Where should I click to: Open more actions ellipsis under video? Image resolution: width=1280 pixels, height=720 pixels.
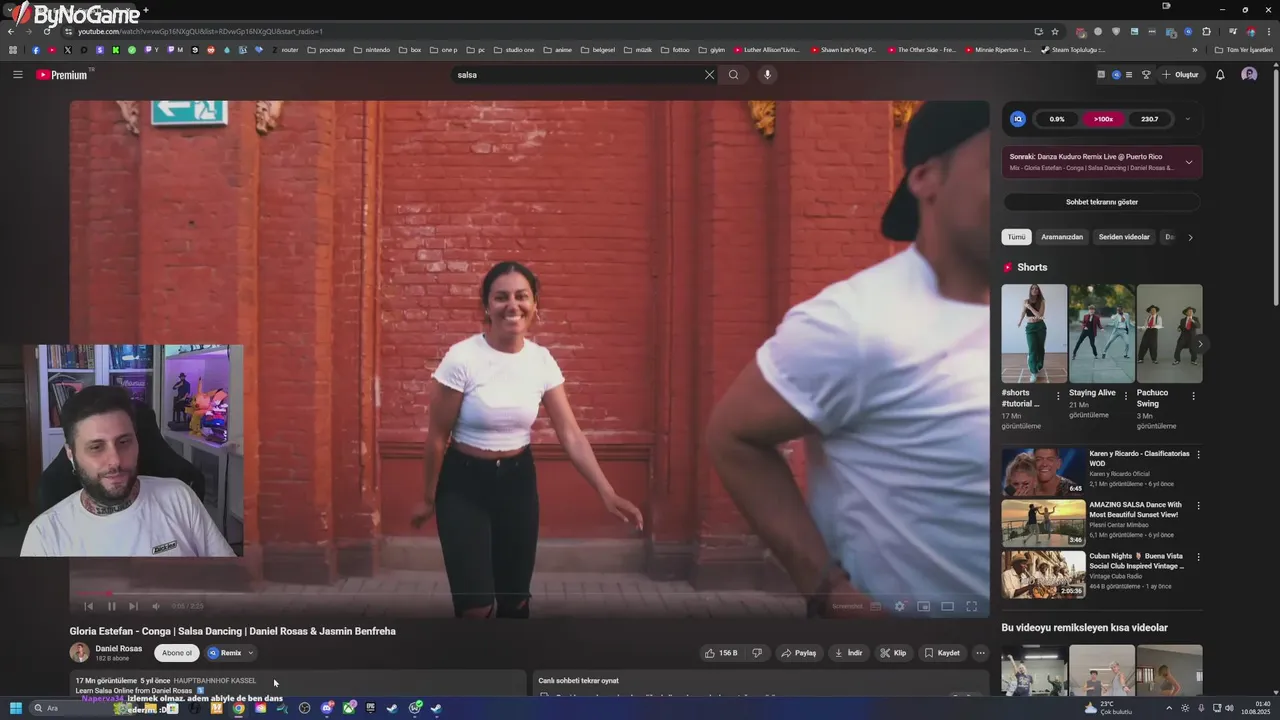(980, 653)
